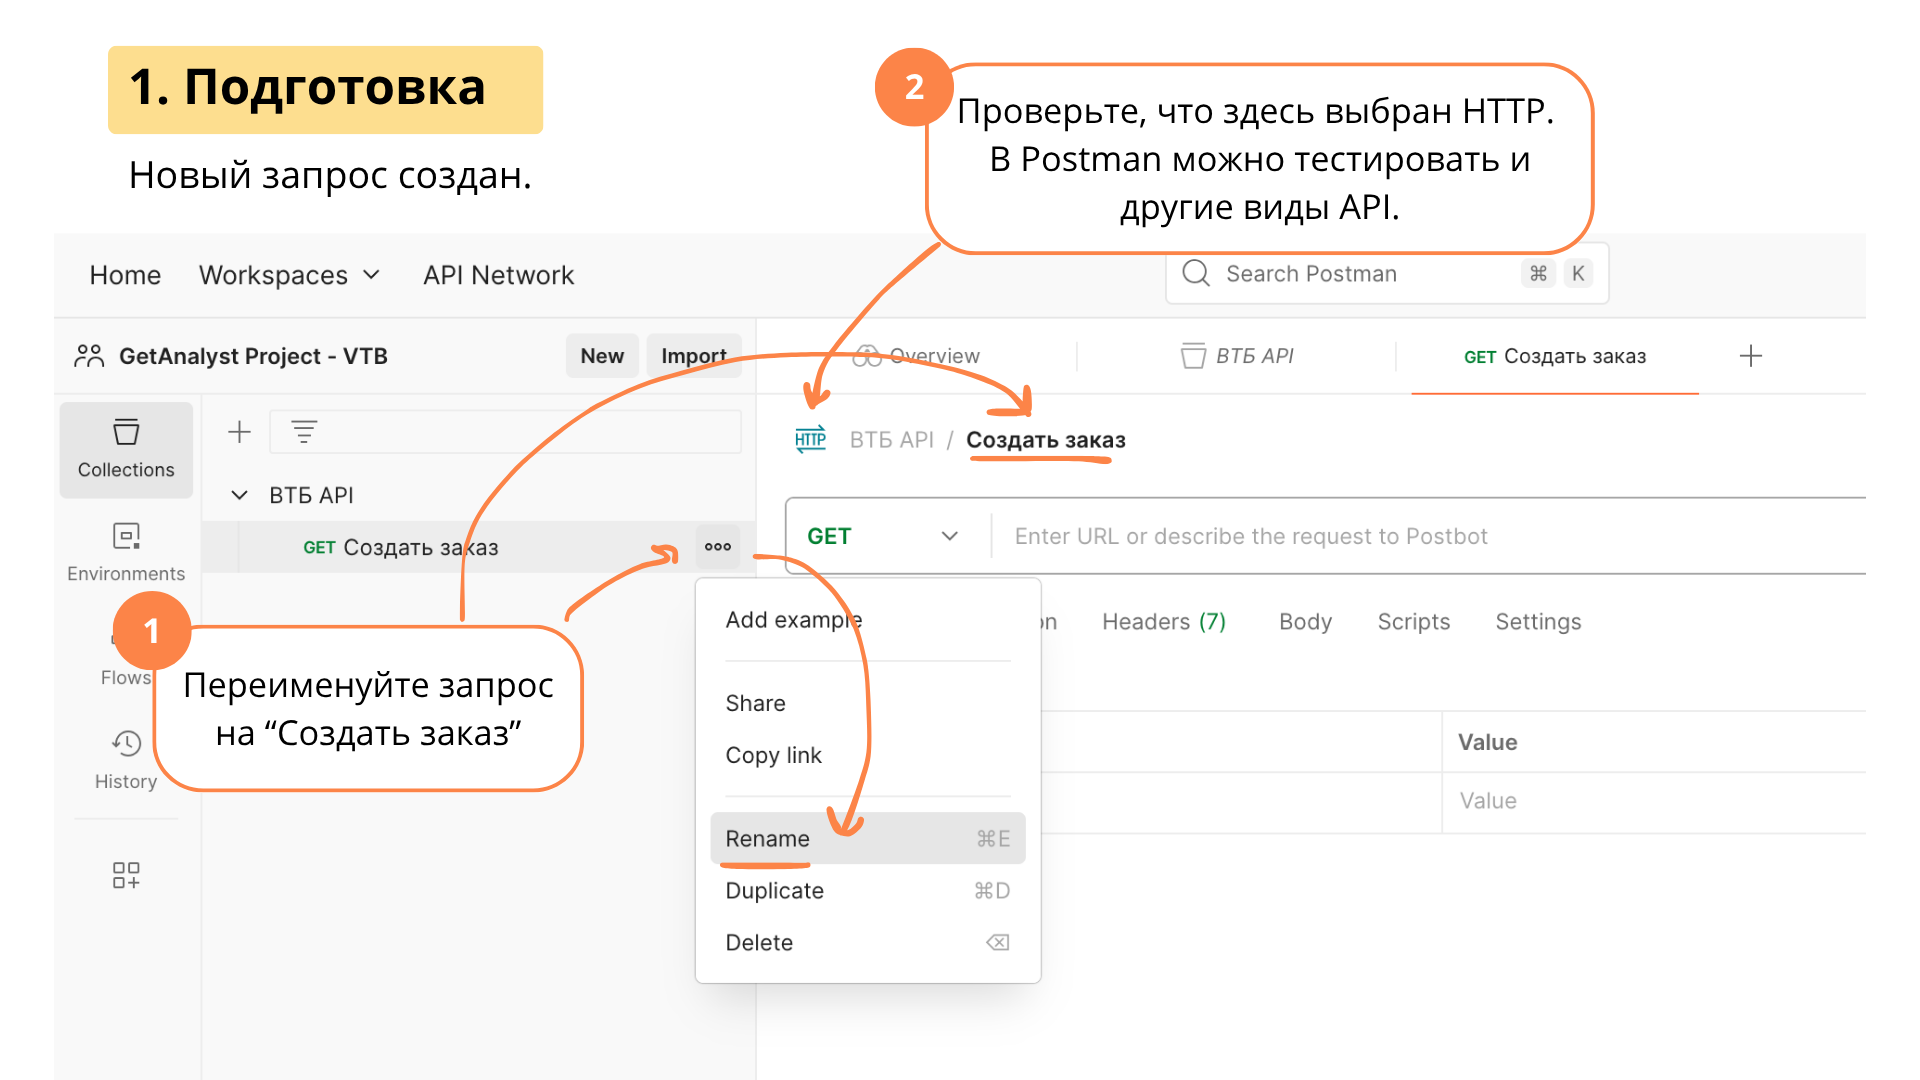Open a new tab with the plus icon
The image size is (1920, 1080).
(1751, 356)
